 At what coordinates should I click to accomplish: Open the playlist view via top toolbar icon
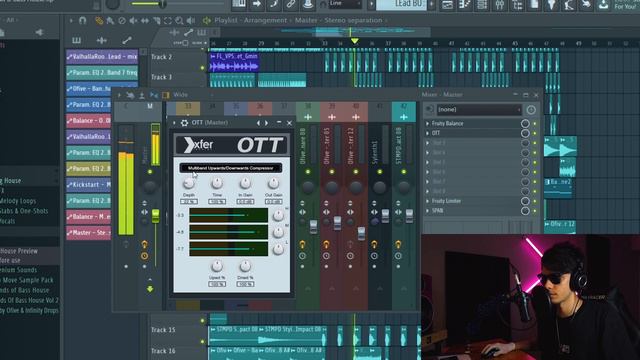(x=447, y=4)
